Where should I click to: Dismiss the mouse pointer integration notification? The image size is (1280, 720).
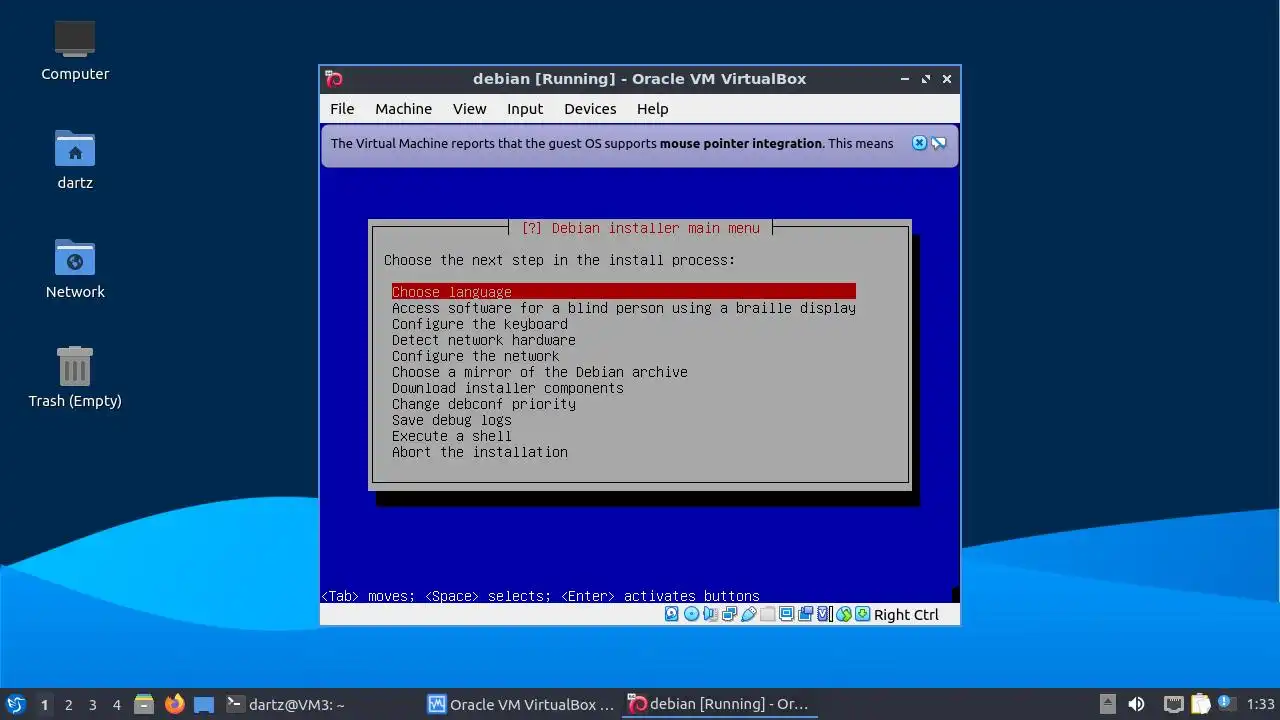pos(919,143)
